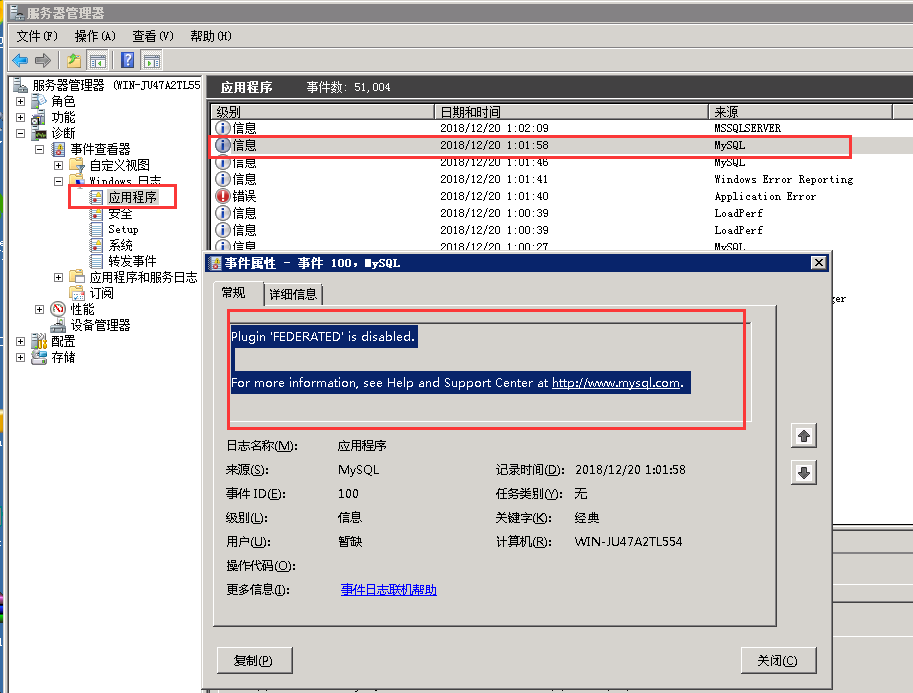This screenshot has height=693, width=913.
Task: Click the info icon of MSSQLSERVER event row
Action: coord(222,128)
